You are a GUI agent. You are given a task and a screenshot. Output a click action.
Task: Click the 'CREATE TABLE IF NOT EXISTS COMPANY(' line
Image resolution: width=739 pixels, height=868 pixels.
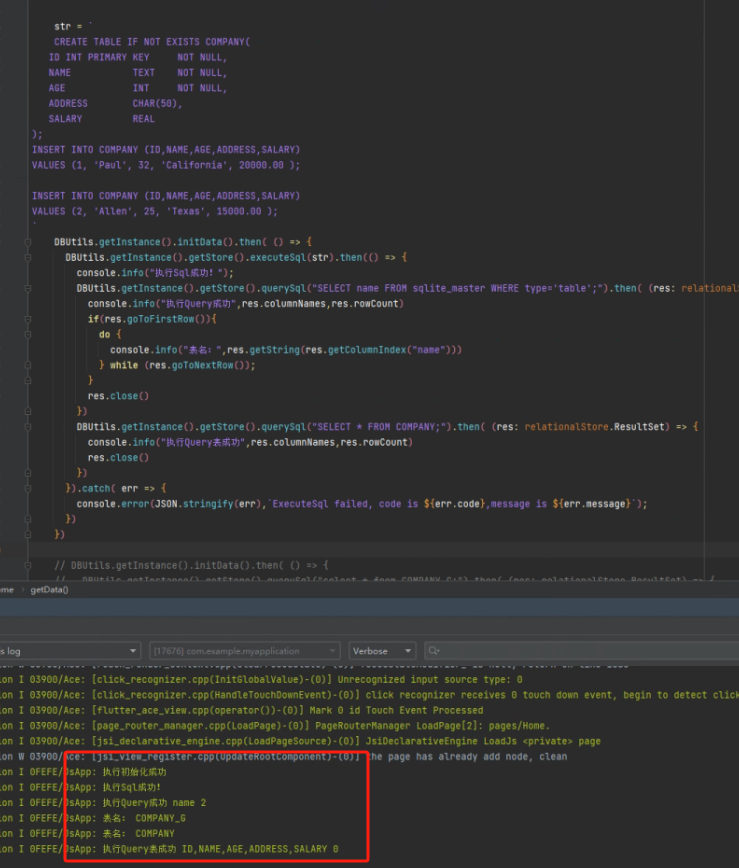click(x=152, y=42)
